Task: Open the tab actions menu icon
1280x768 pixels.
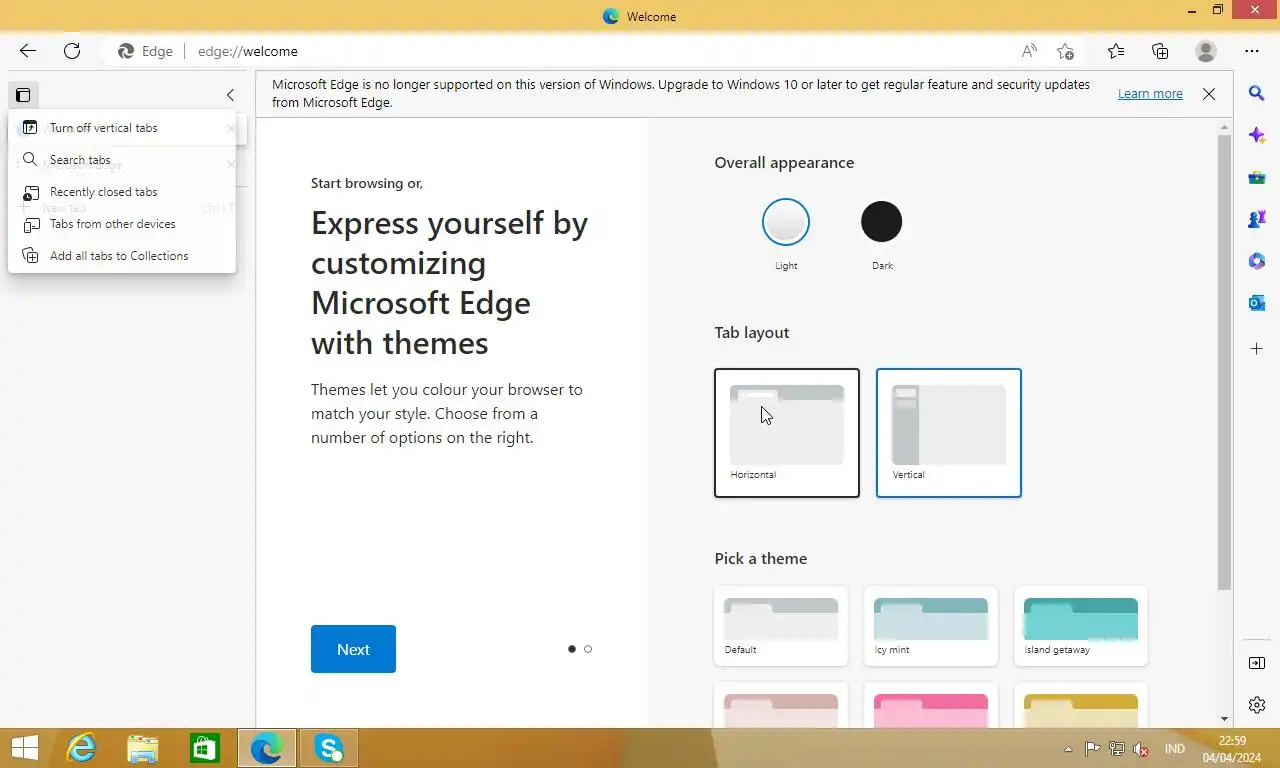Action: pos(23,95)
